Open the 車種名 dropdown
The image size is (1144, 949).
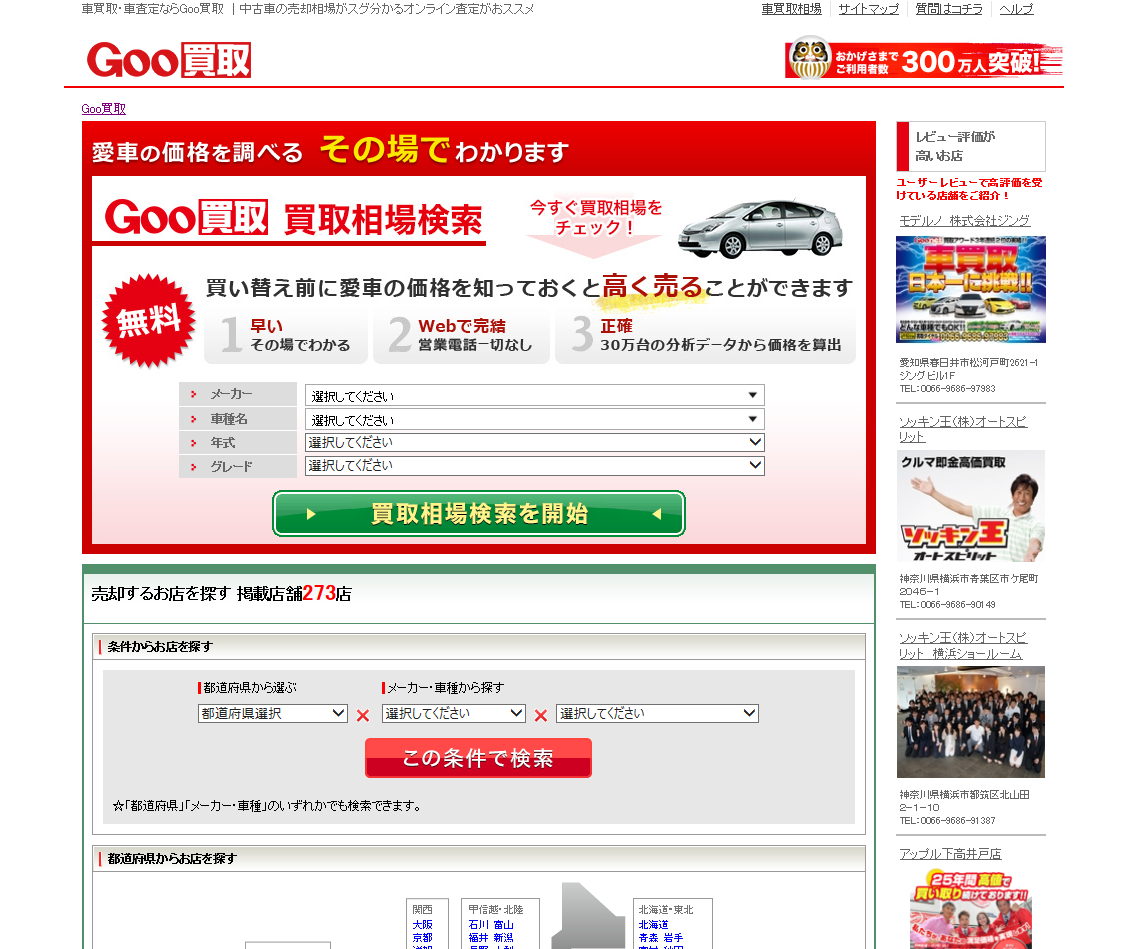[x=535, y=419]
